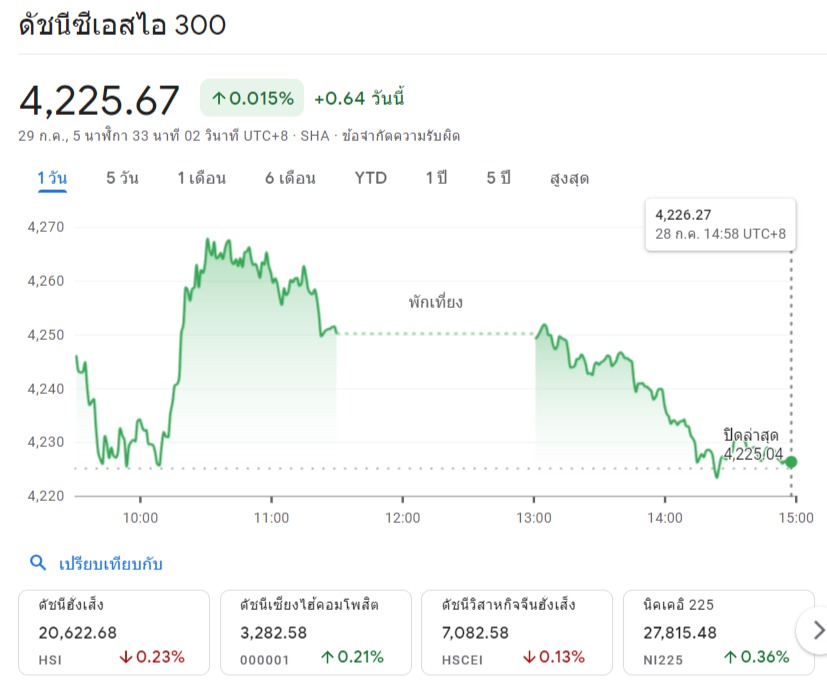Select the 1 วัน time range tab

tap(52, 178)
